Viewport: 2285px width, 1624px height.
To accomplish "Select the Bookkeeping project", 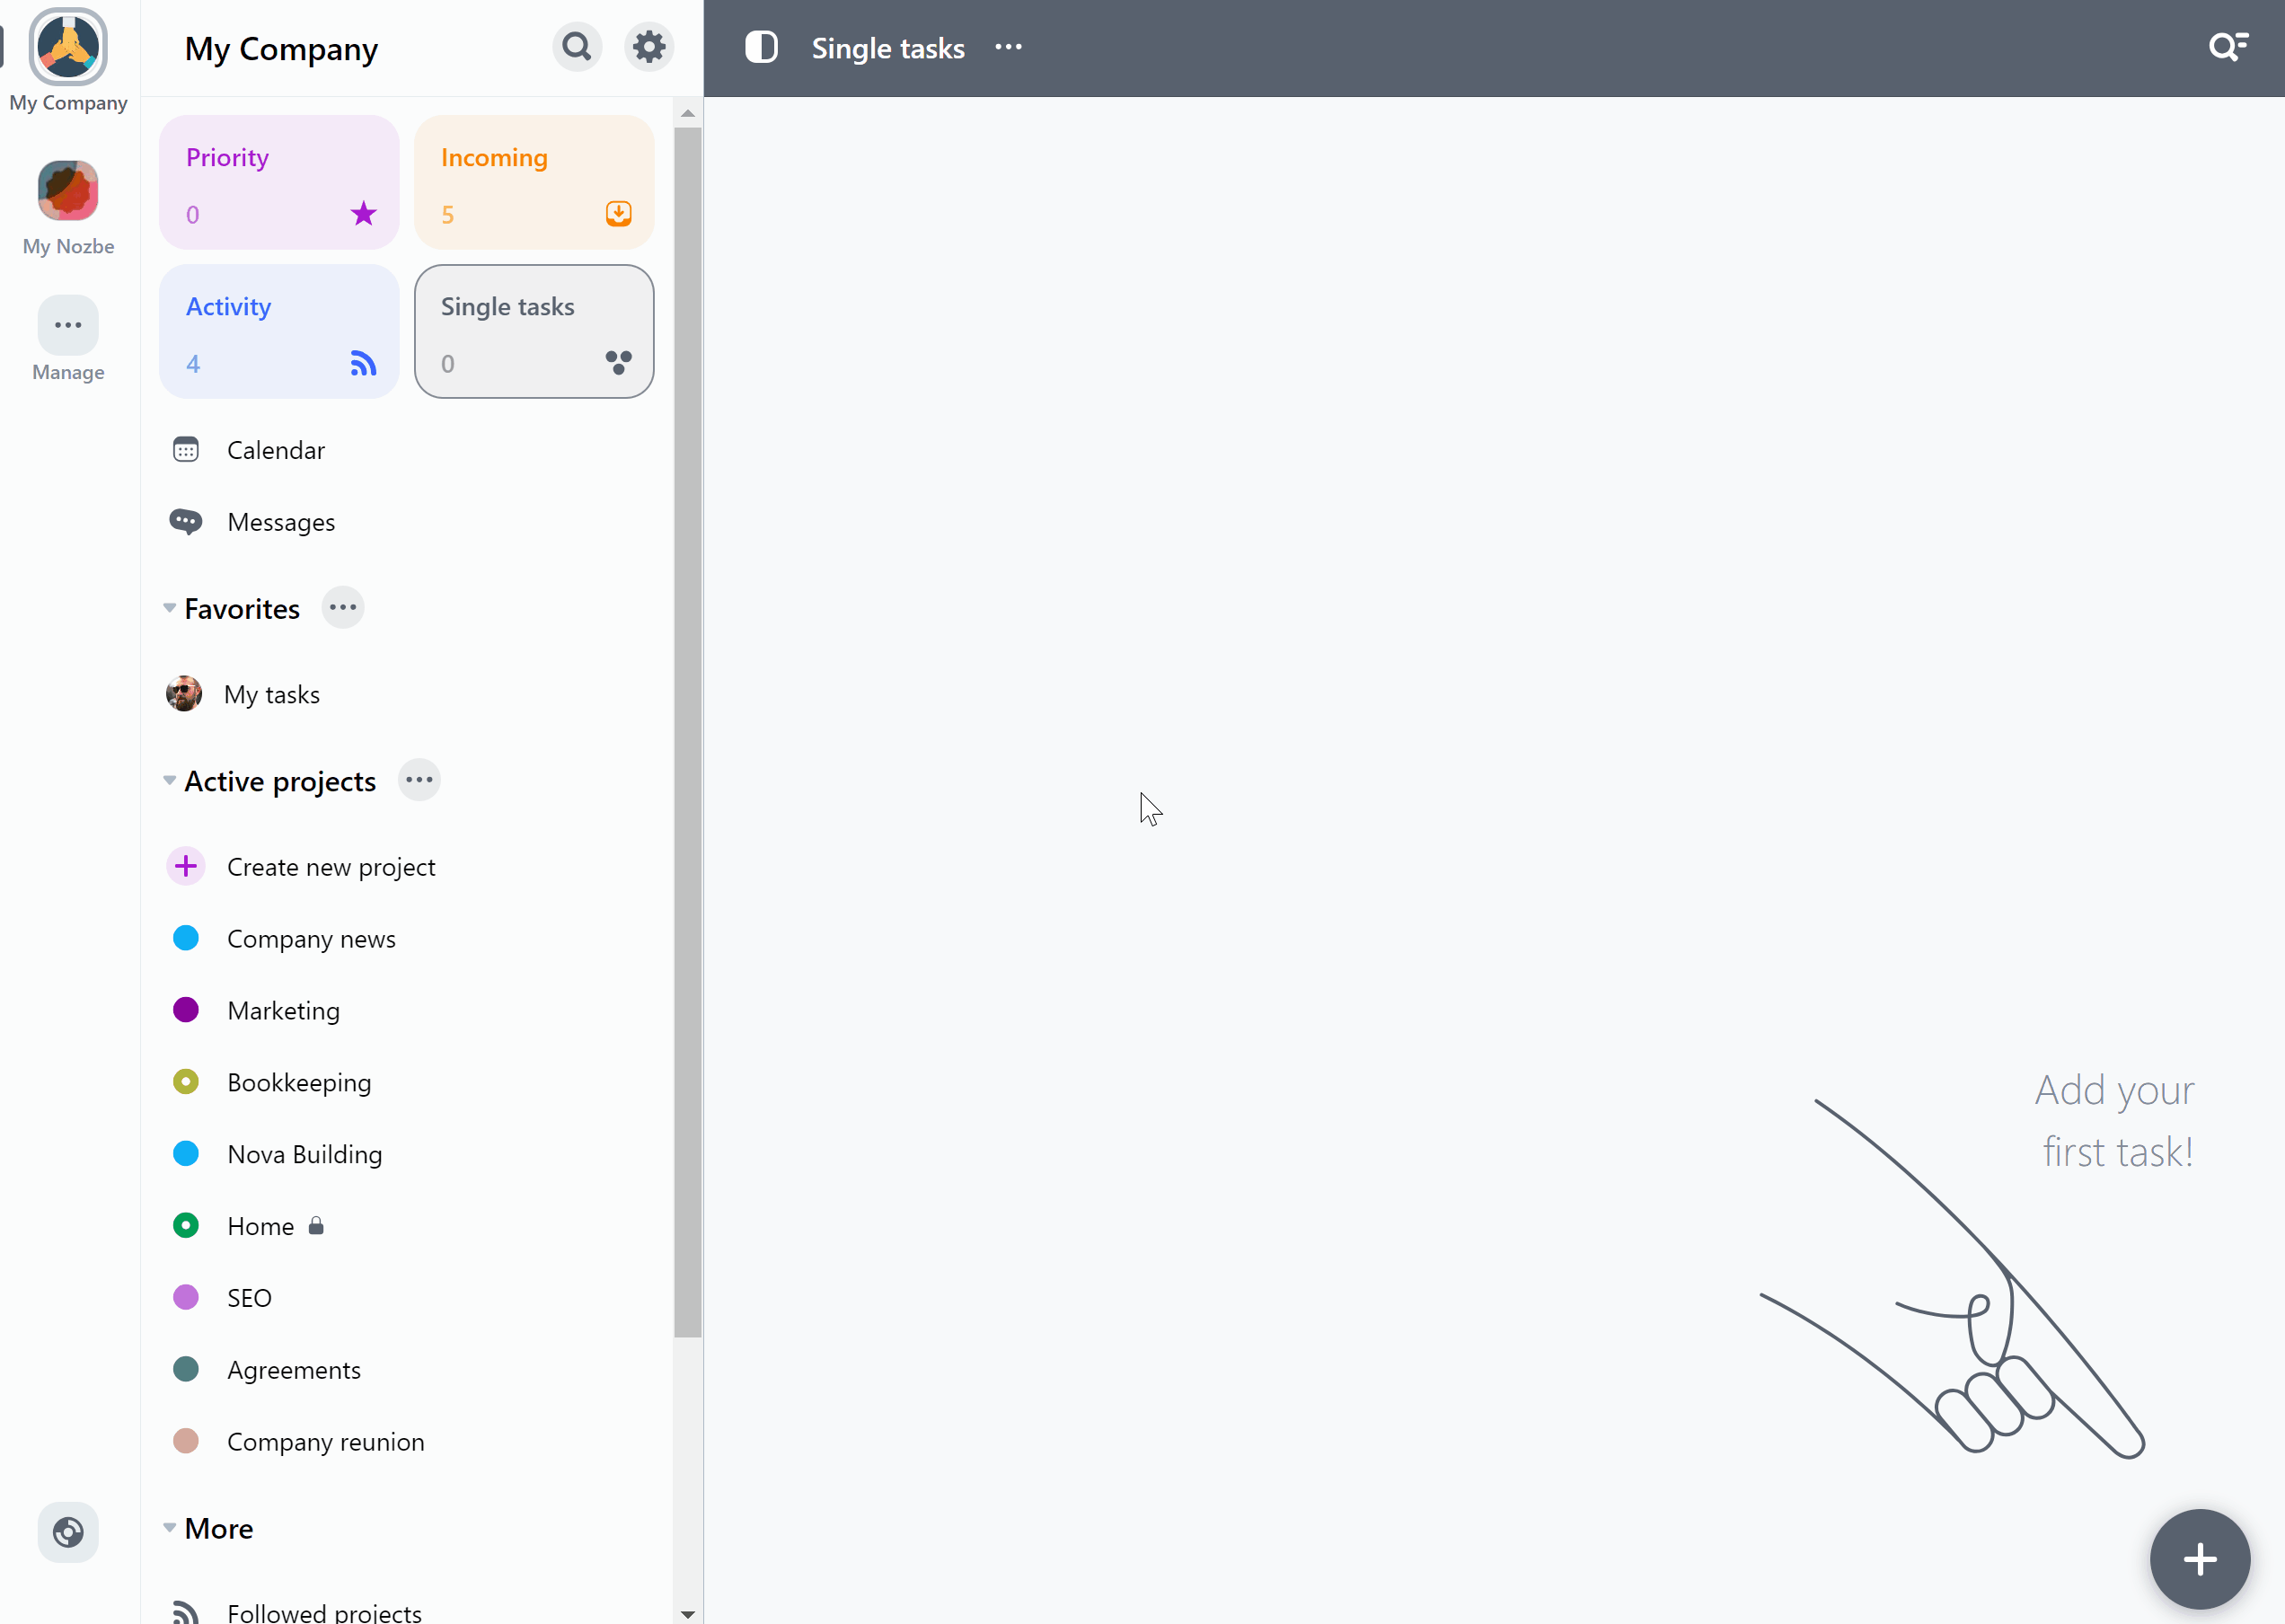I will [x=299, y=1081].
